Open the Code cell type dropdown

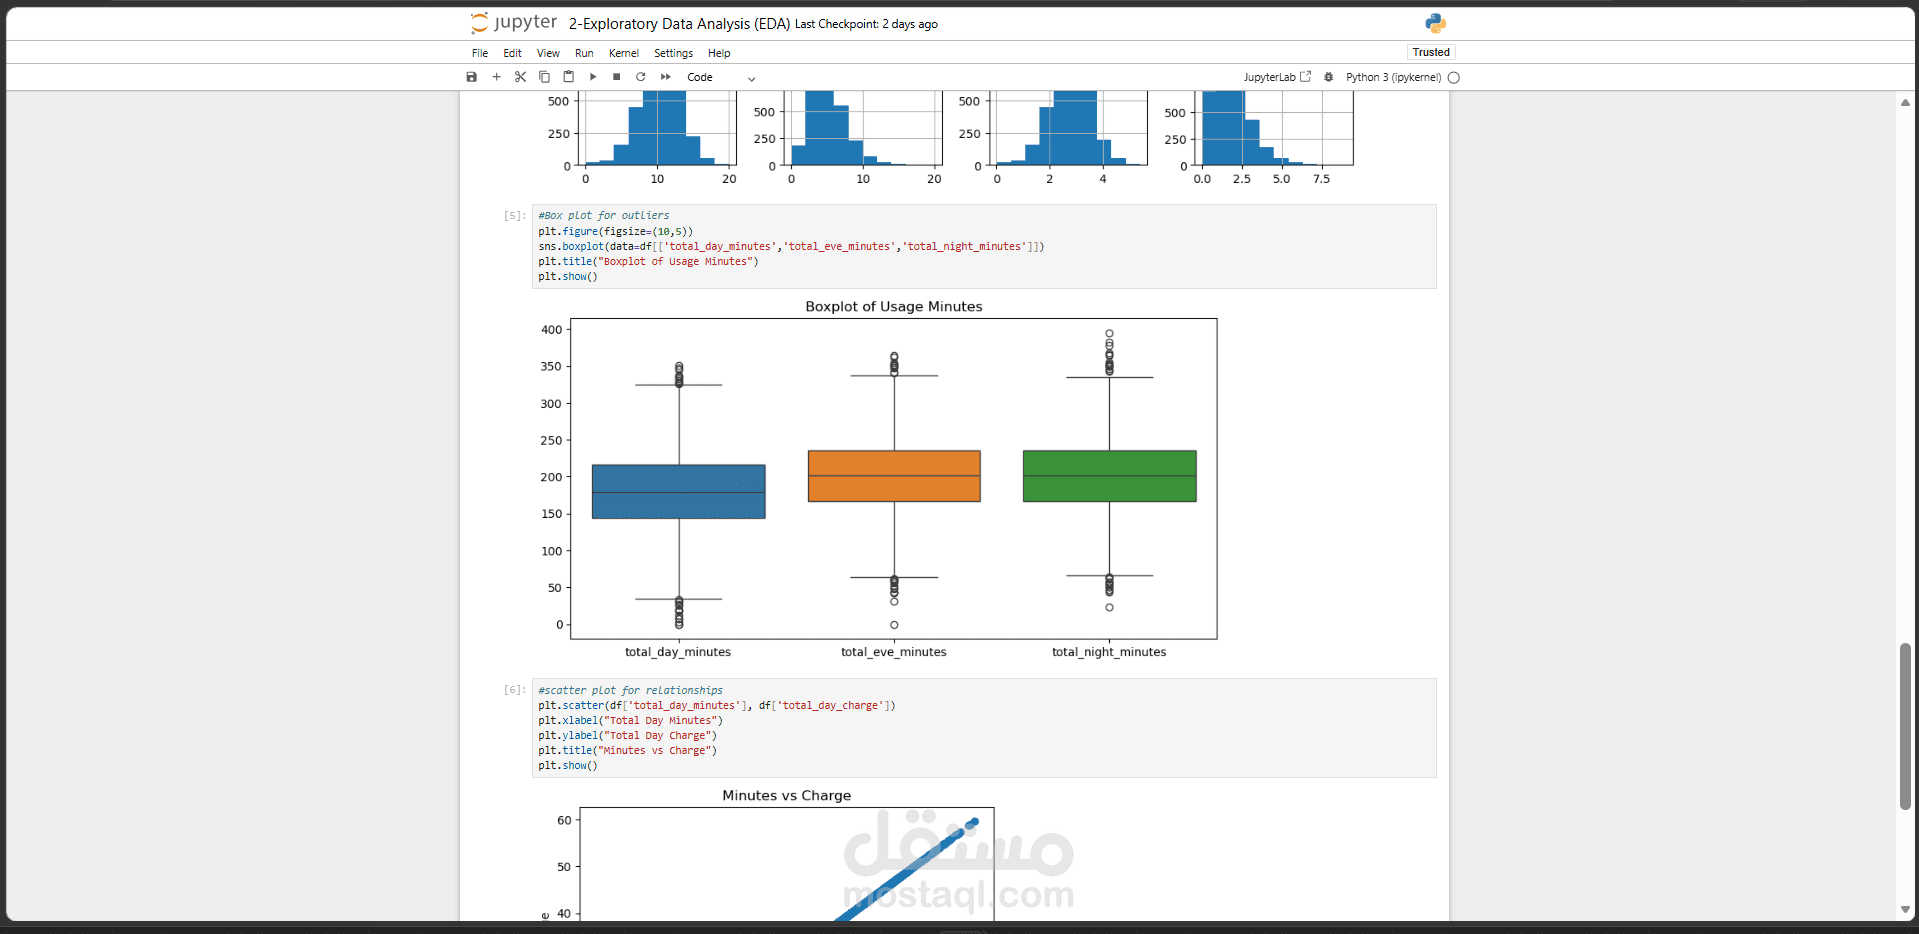721,77
